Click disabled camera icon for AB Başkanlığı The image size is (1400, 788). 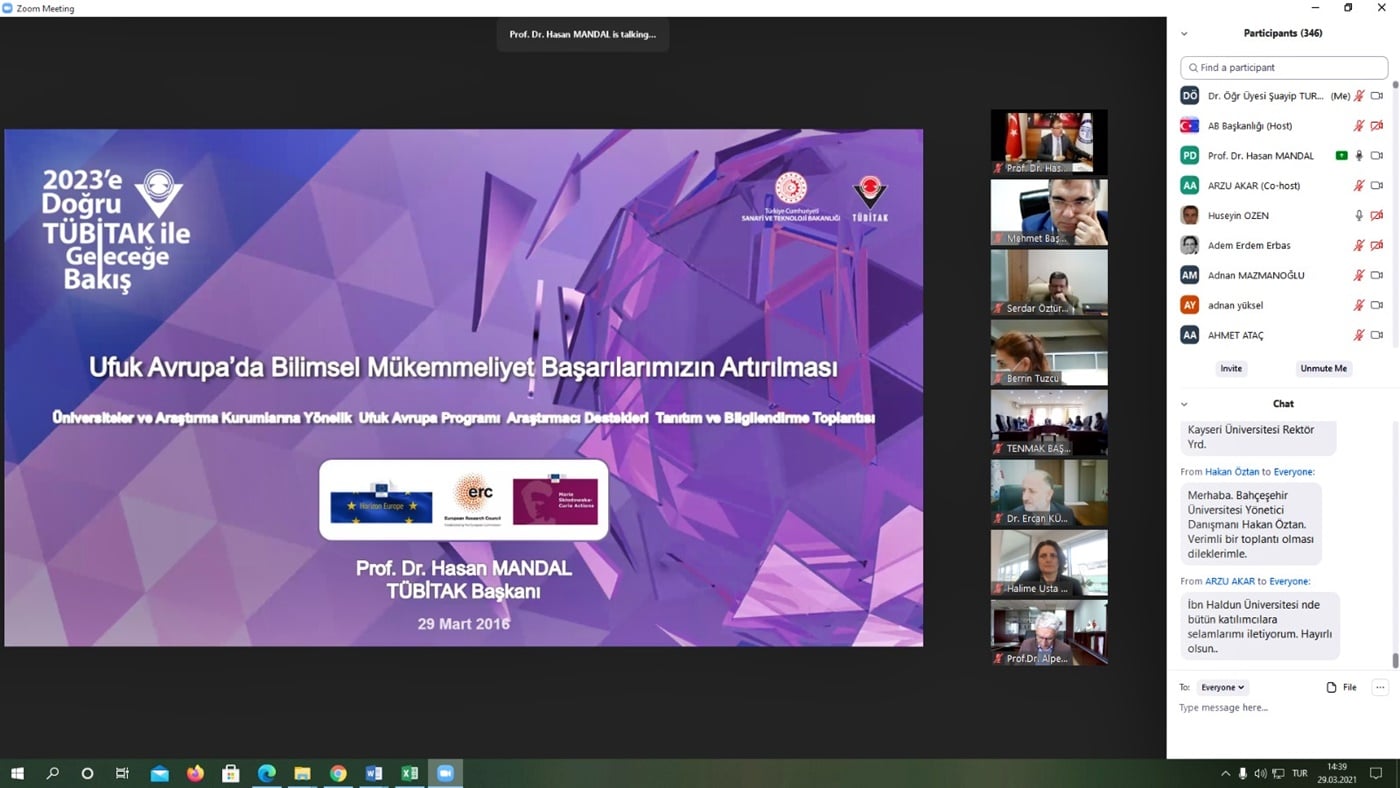[1377, 126]
